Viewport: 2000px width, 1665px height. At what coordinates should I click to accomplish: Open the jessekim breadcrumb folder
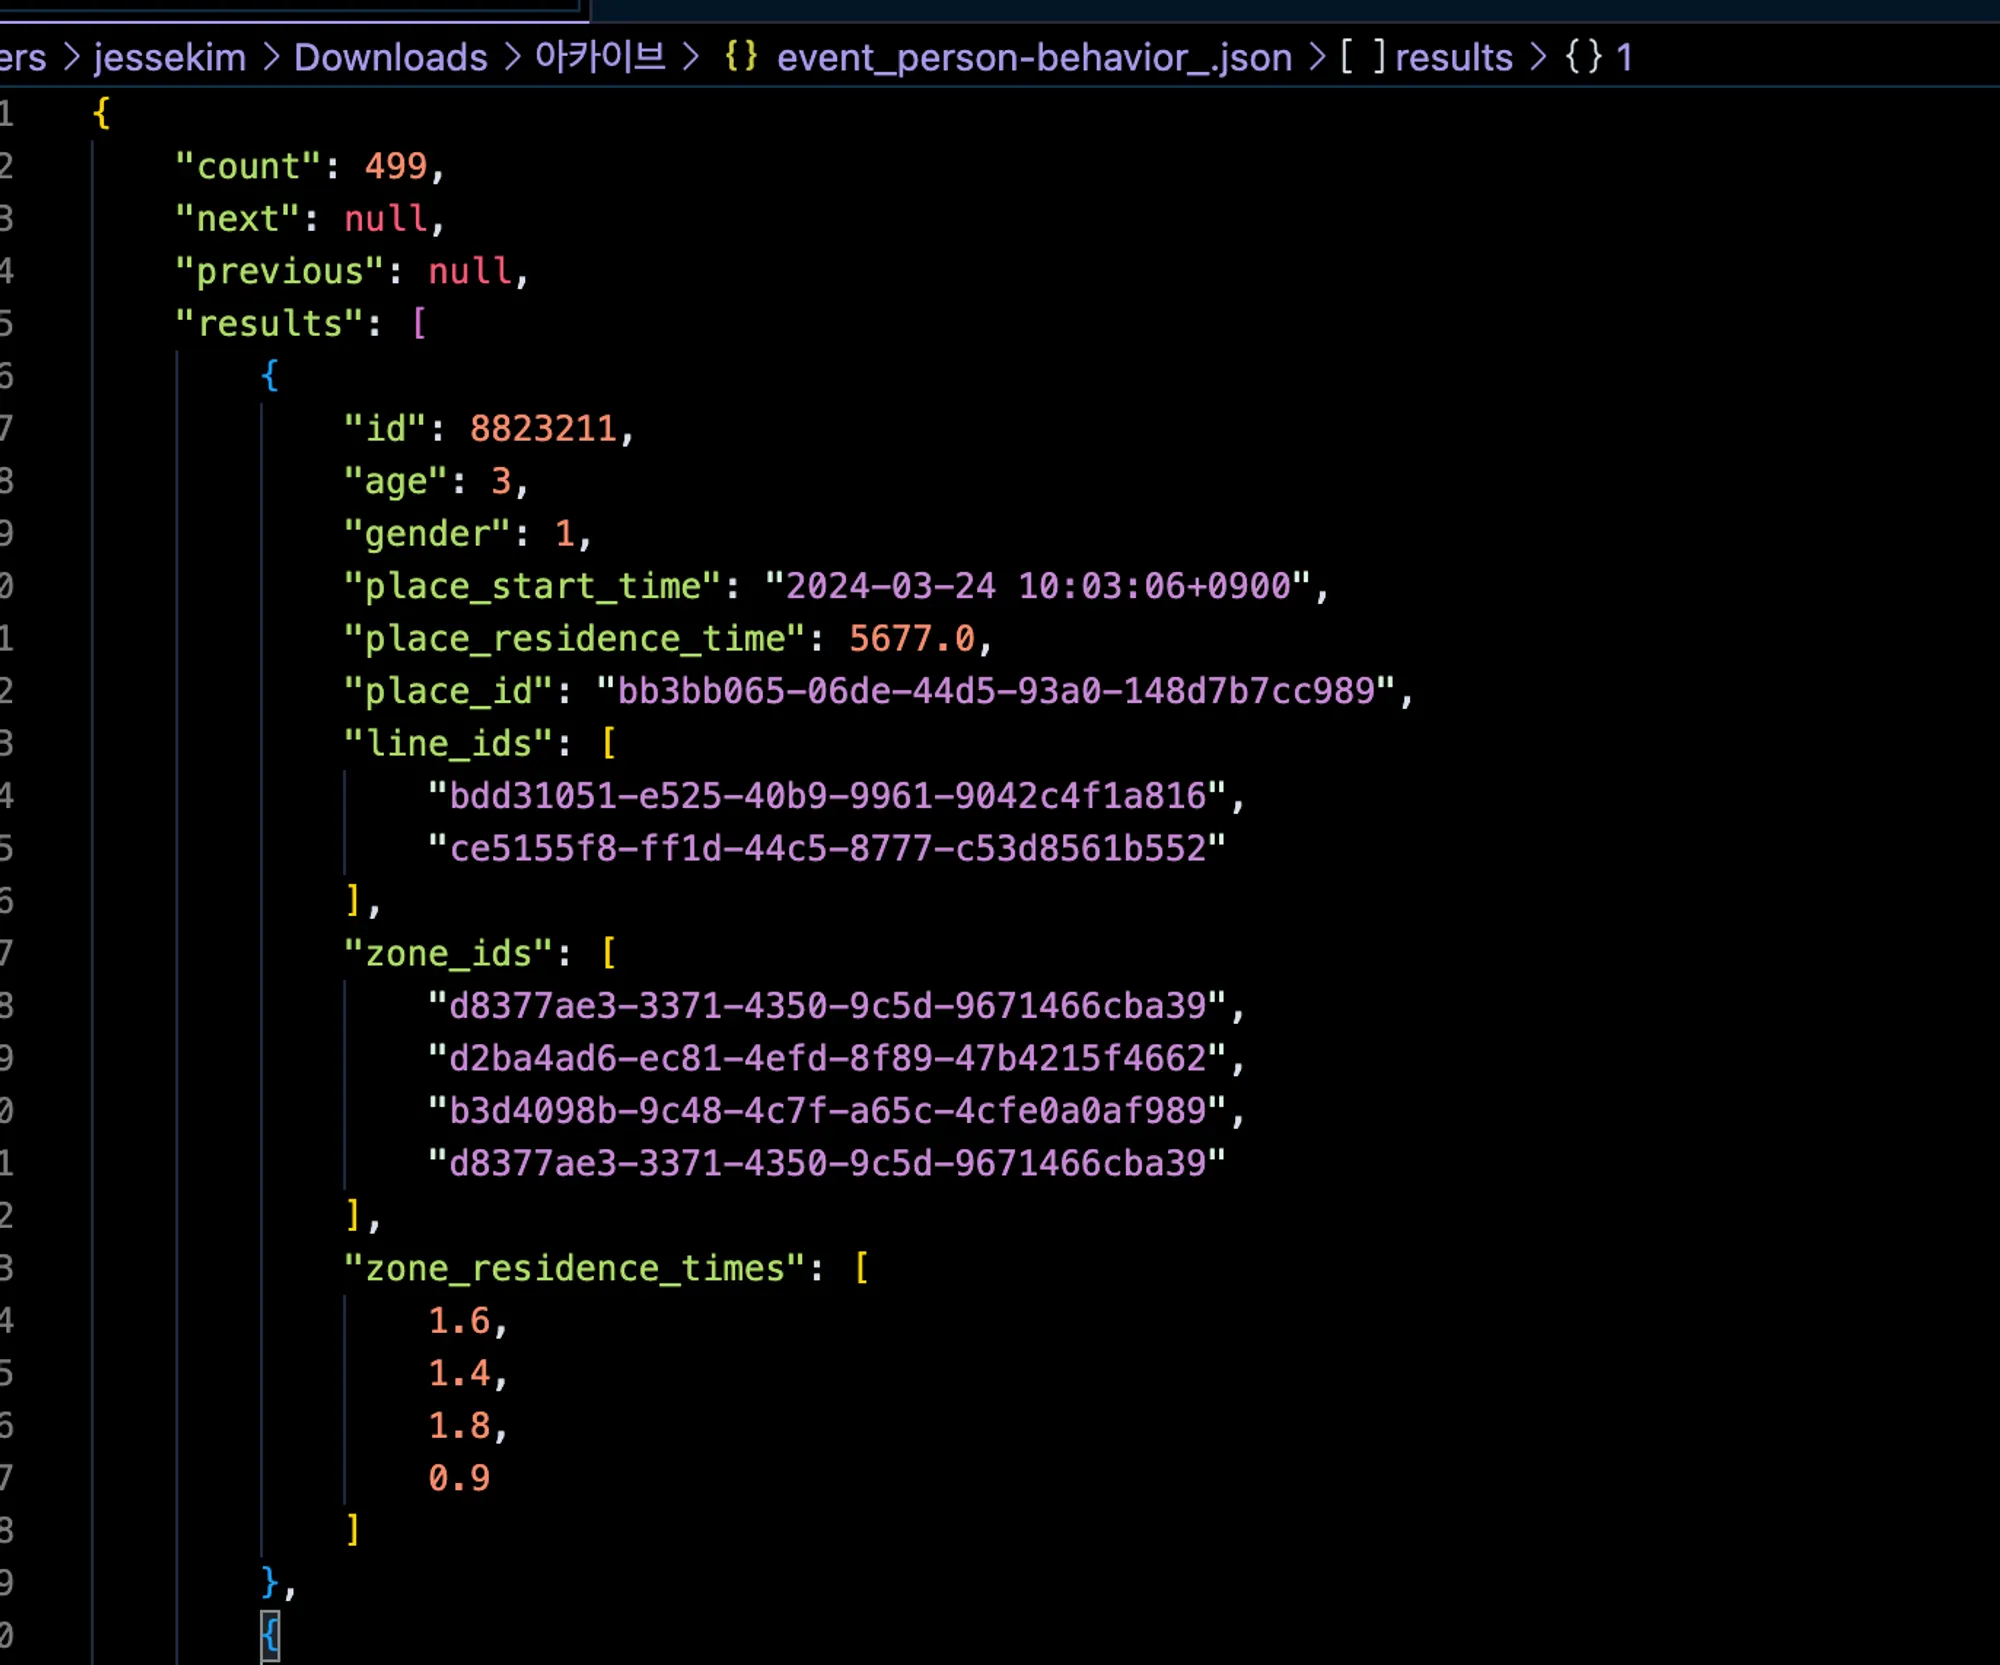pos(169,57)
